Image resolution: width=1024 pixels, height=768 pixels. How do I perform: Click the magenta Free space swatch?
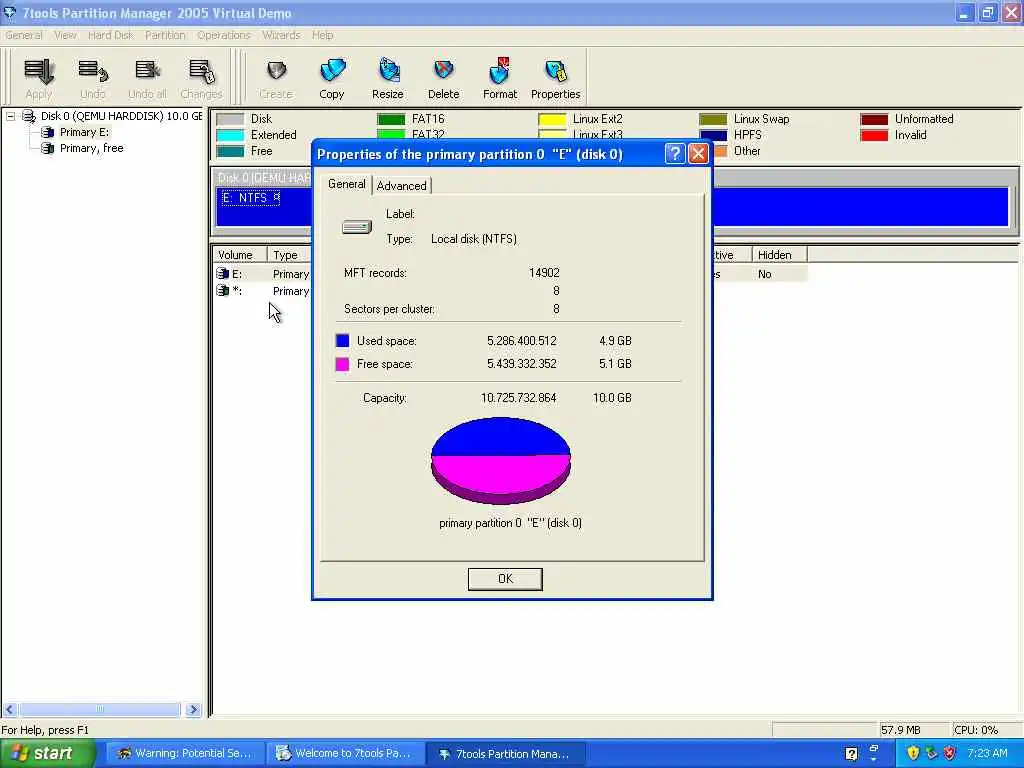point(342,364)
